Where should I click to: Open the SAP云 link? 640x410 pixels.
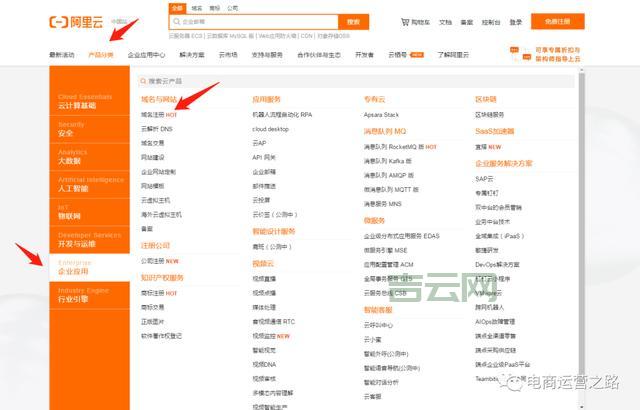click(x=484, y=179)
